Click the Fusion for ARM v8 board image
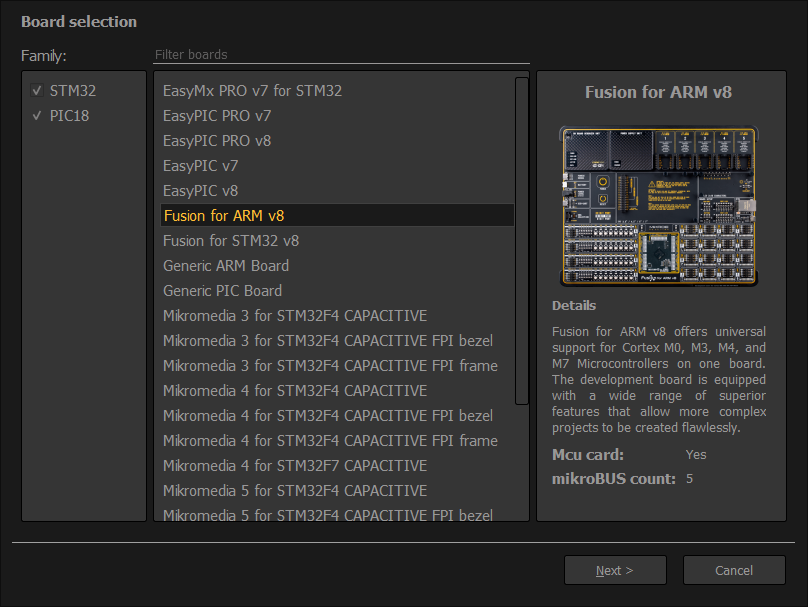Screen dimensions: 808x607 659,206
